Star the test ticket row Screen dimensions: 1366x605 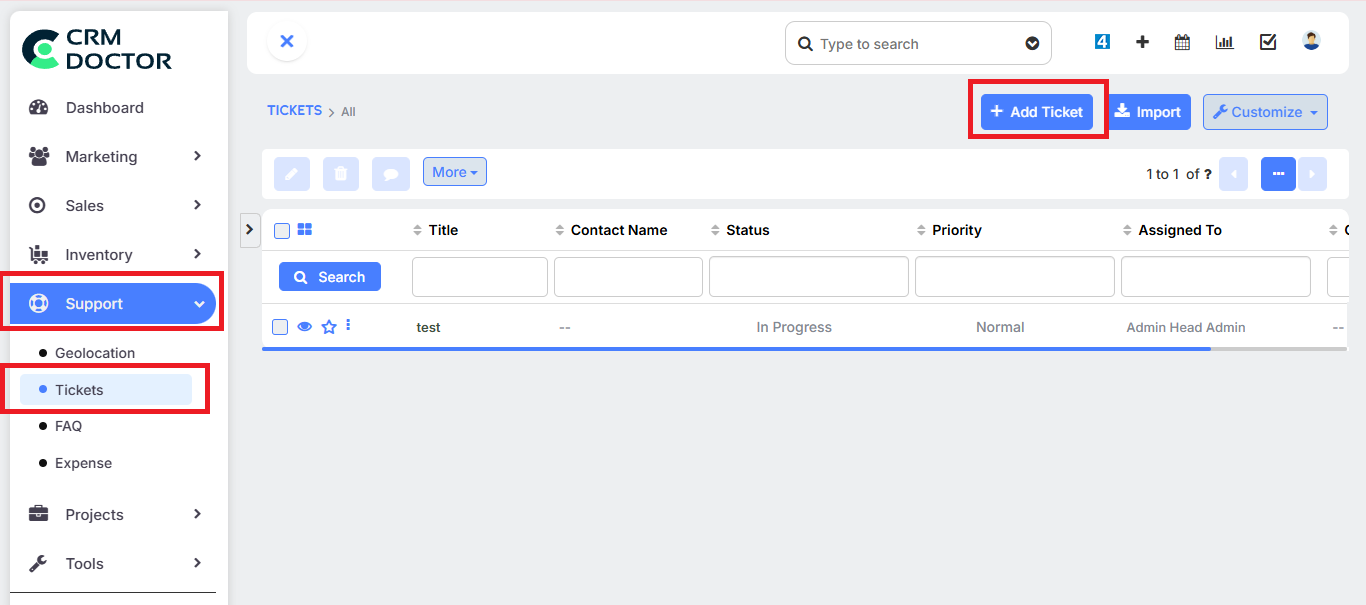coord(328,327)
